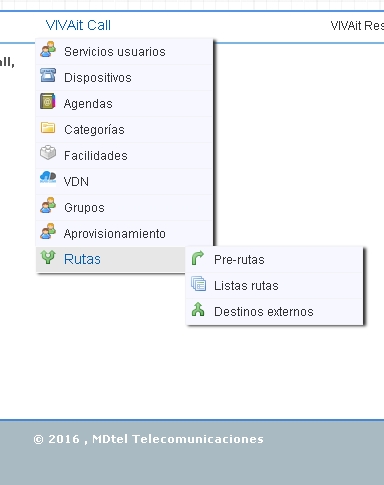Screen dimensions: 384x485
Task: Click the Aprovisionamiento users icon
Action: pos(48,231)
